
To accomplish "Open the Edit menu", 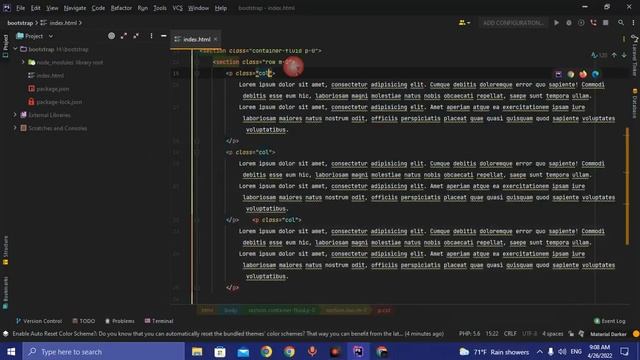I will tap(36, 8).
